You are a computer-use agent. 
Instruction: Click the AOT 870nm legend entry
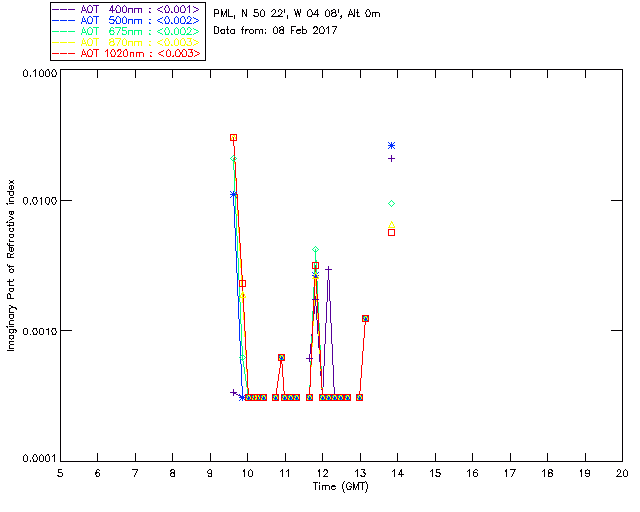click(x=126, y=42)
